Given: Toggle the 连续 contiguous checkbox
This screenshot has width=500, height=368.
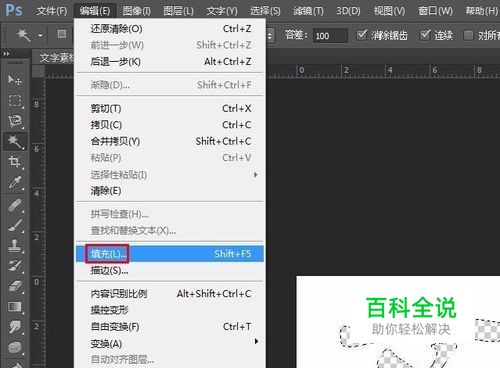Looking at the screenshot, I should pos(425,35).
